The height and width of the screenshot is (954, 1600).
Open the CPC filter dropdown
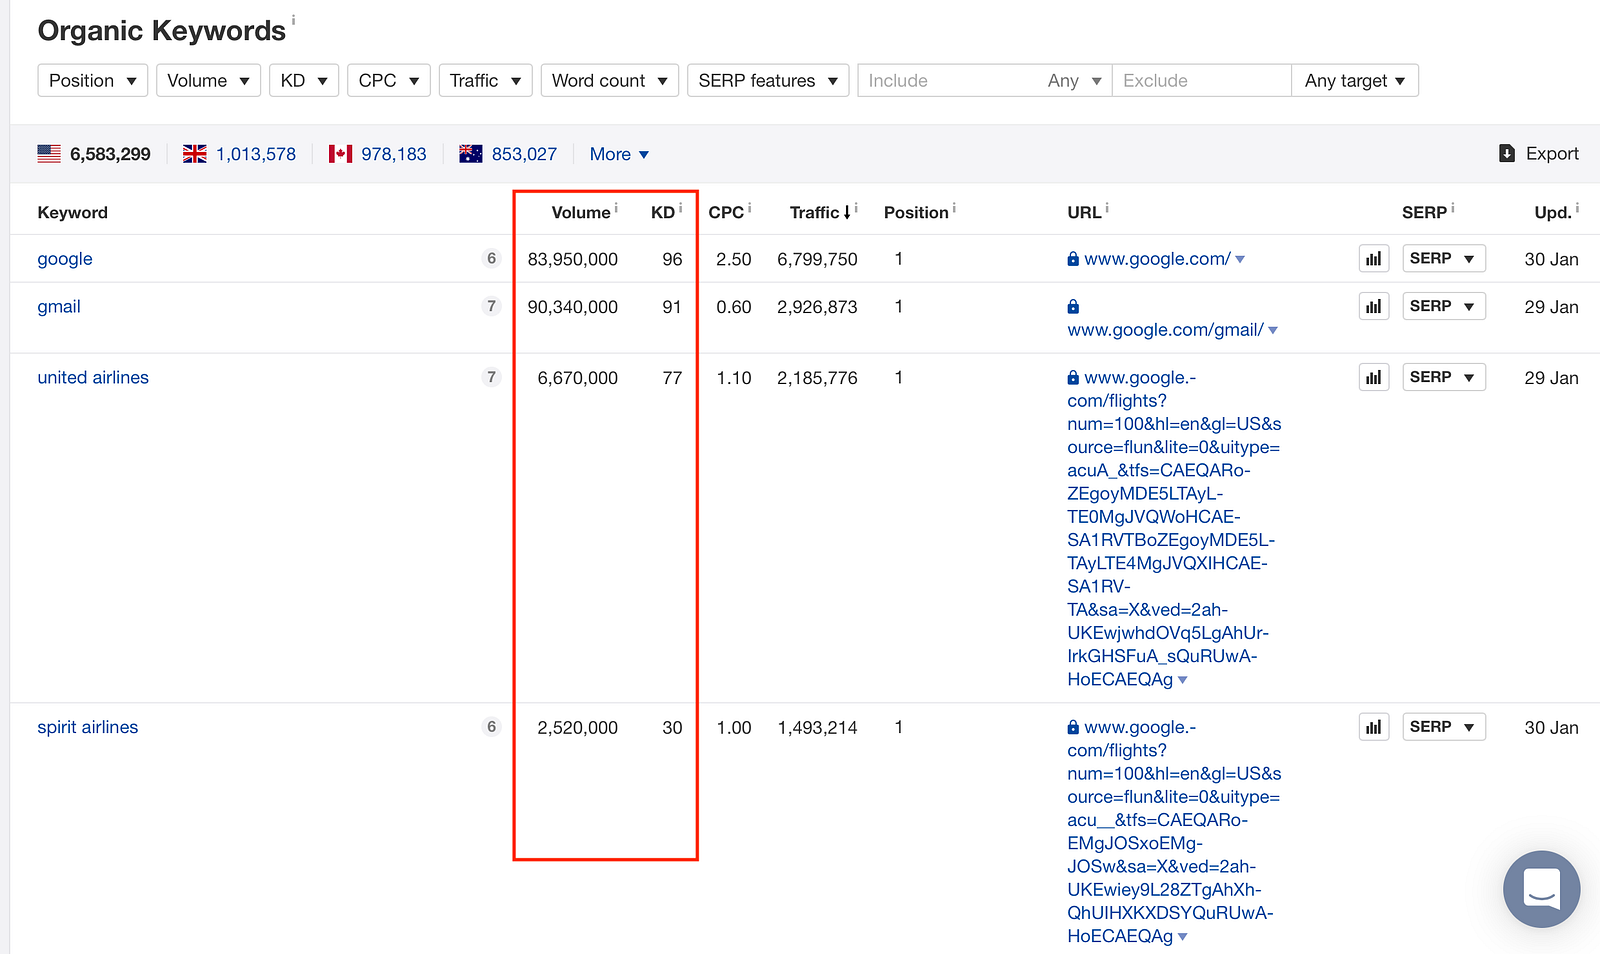(x=389, y=80)
